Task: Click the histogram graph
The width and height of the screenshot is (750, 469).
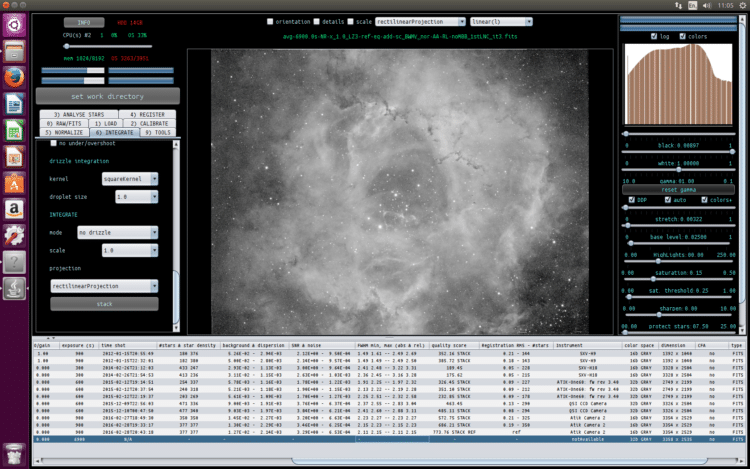Action: tap(678, 85)
